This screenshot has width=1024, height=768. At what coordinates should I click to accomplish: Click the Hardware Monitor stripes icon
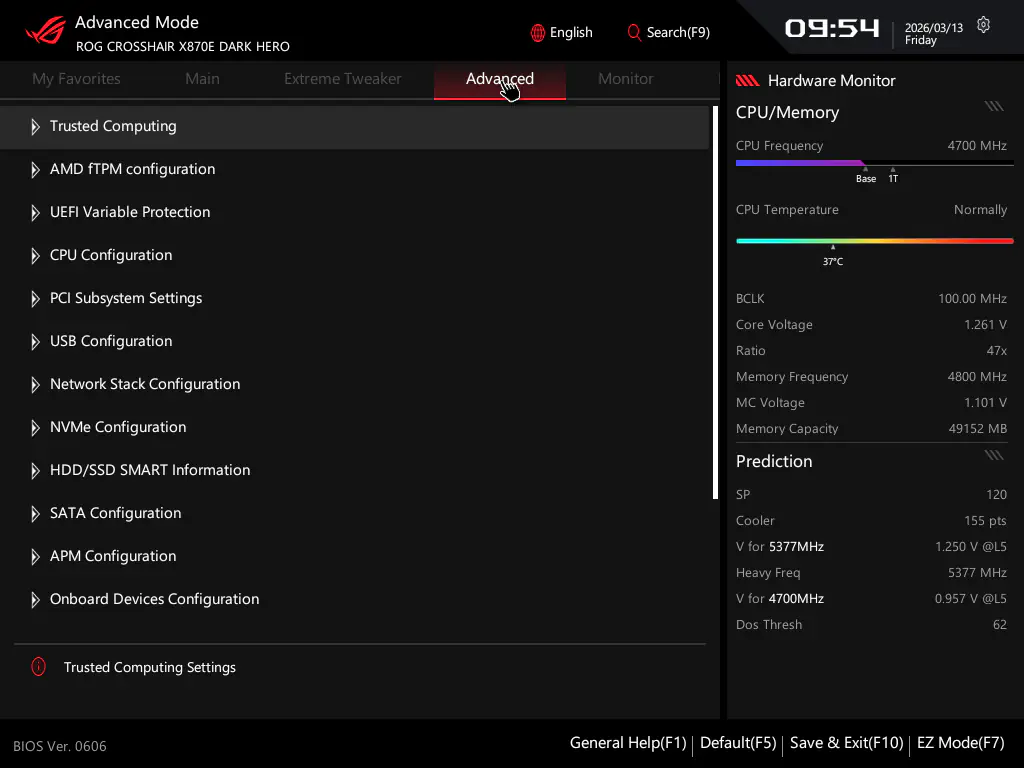(x=747, y=80)
